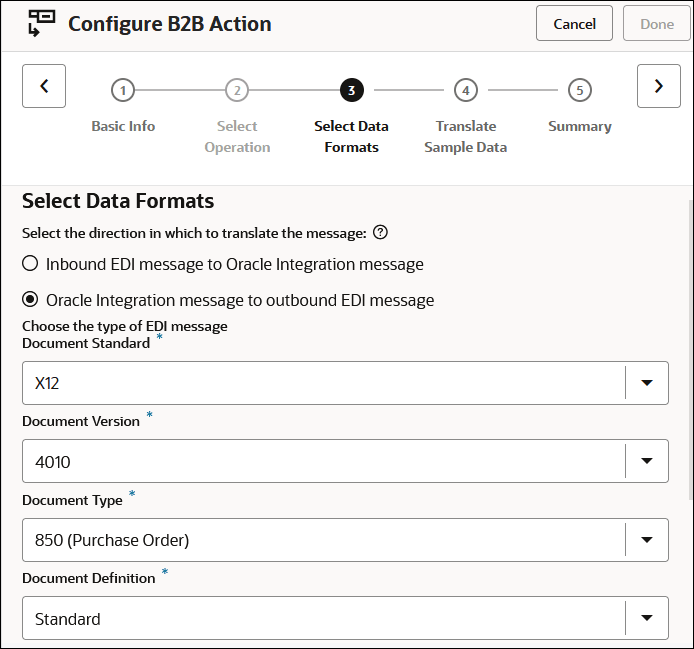694x649 pixels.
Task: Click step 1 circle in the wizard
Action: click(123, 90)
